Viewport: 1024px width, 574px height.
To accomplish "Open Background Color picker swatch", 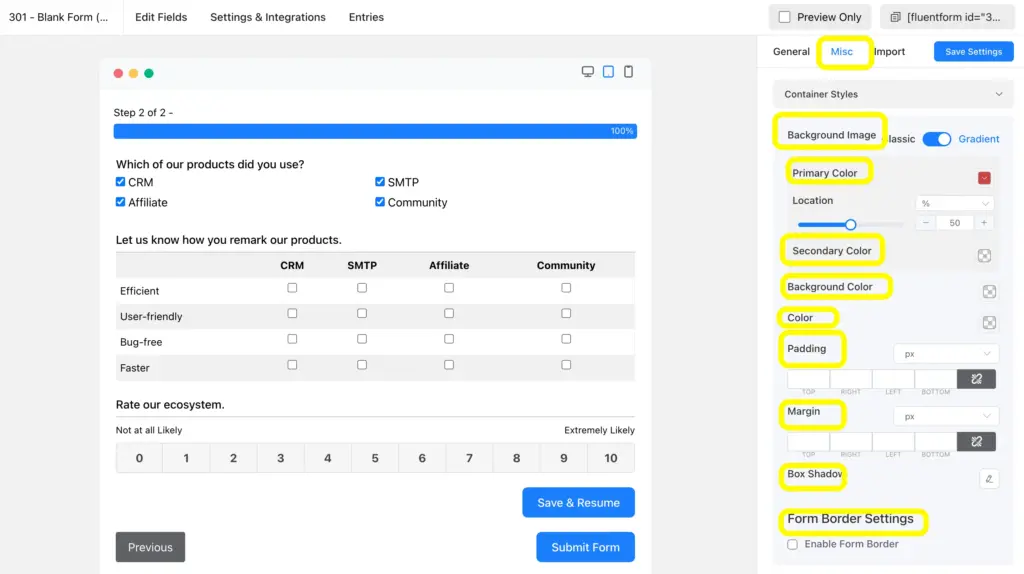I will pyautogui.click(x=989, y=291).
